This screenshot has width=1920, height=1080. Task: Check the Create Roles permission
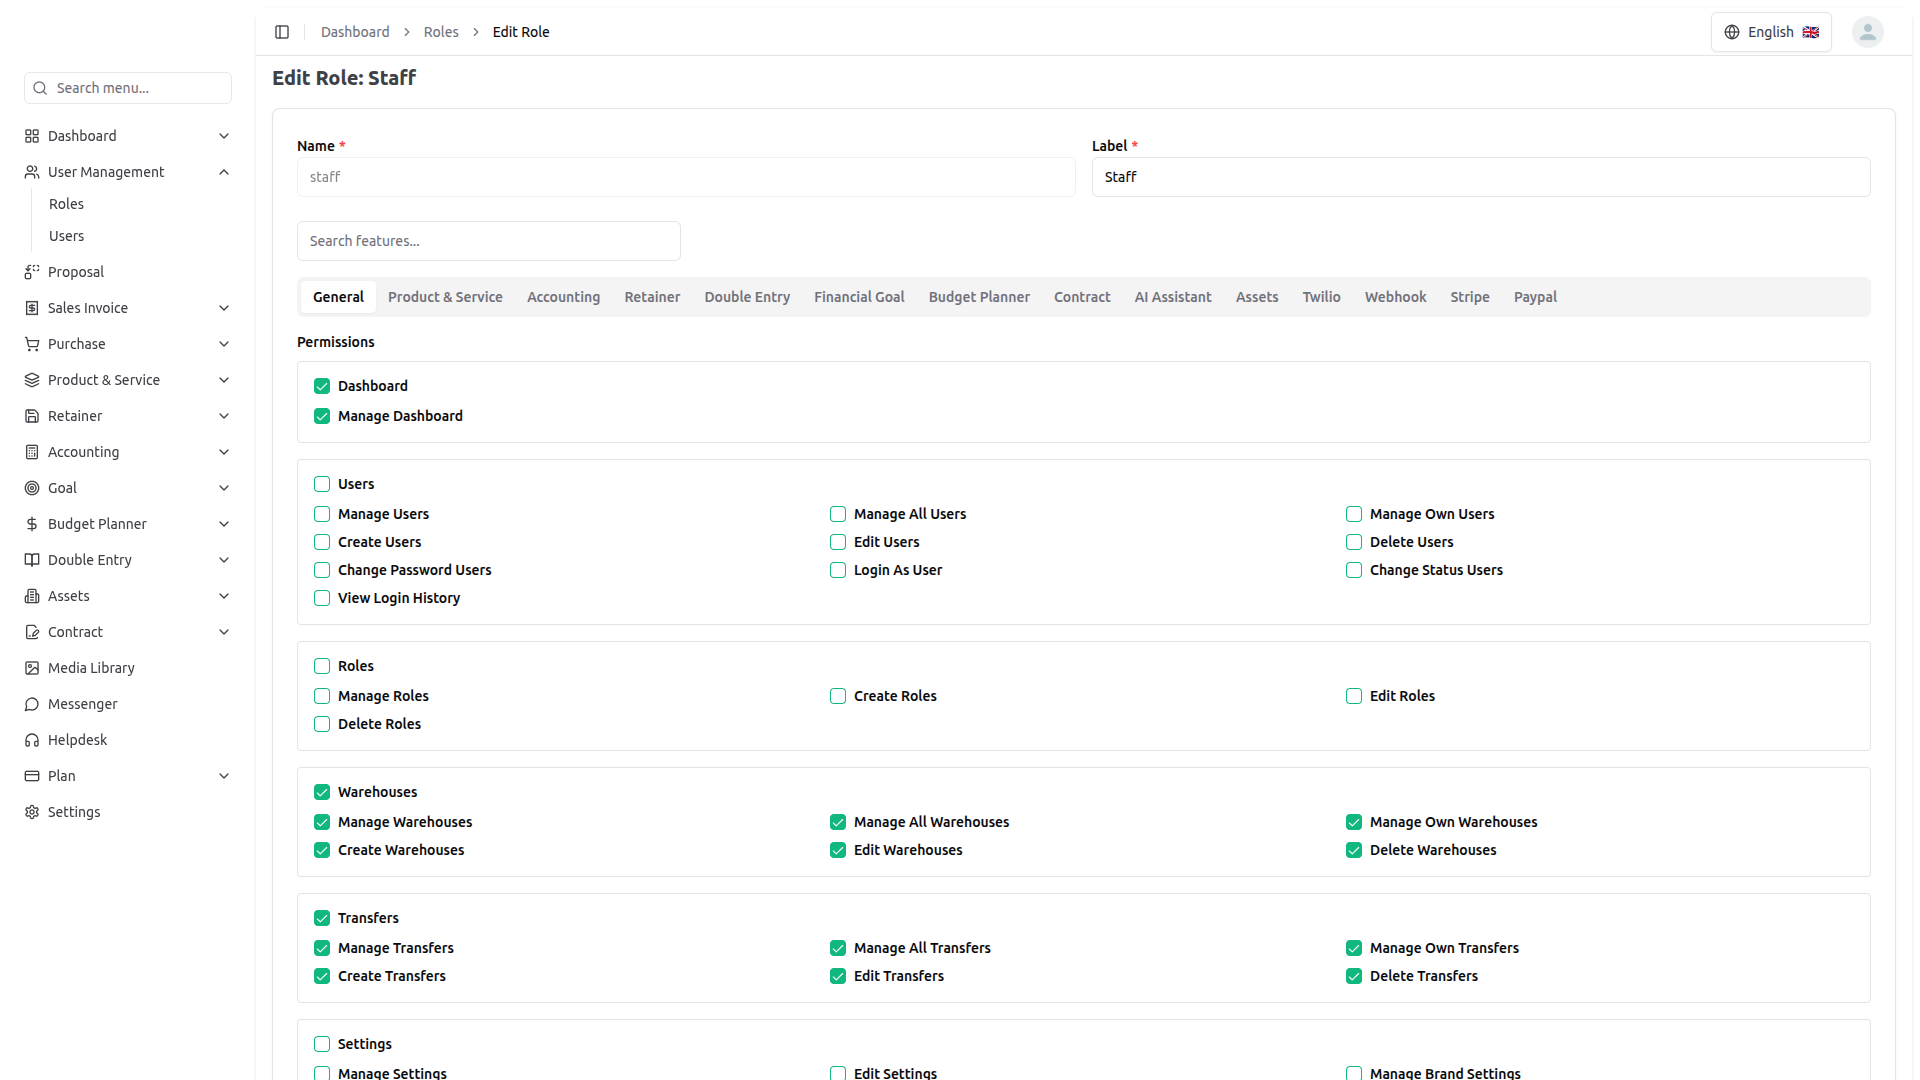838,696
